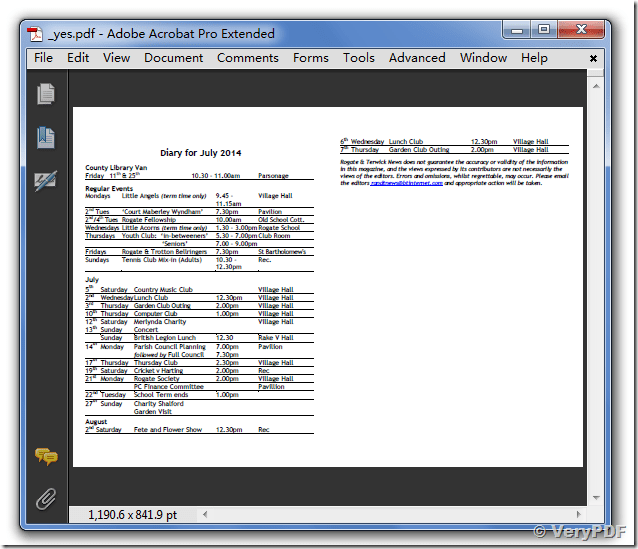Open the Help menu

coord(534,58)
